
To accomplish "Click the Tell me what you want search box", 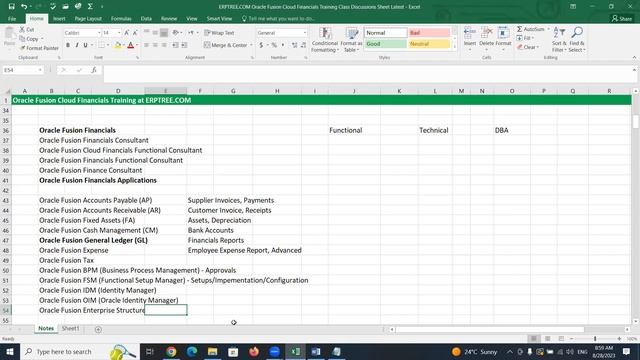I will click(x=278, y=19).
